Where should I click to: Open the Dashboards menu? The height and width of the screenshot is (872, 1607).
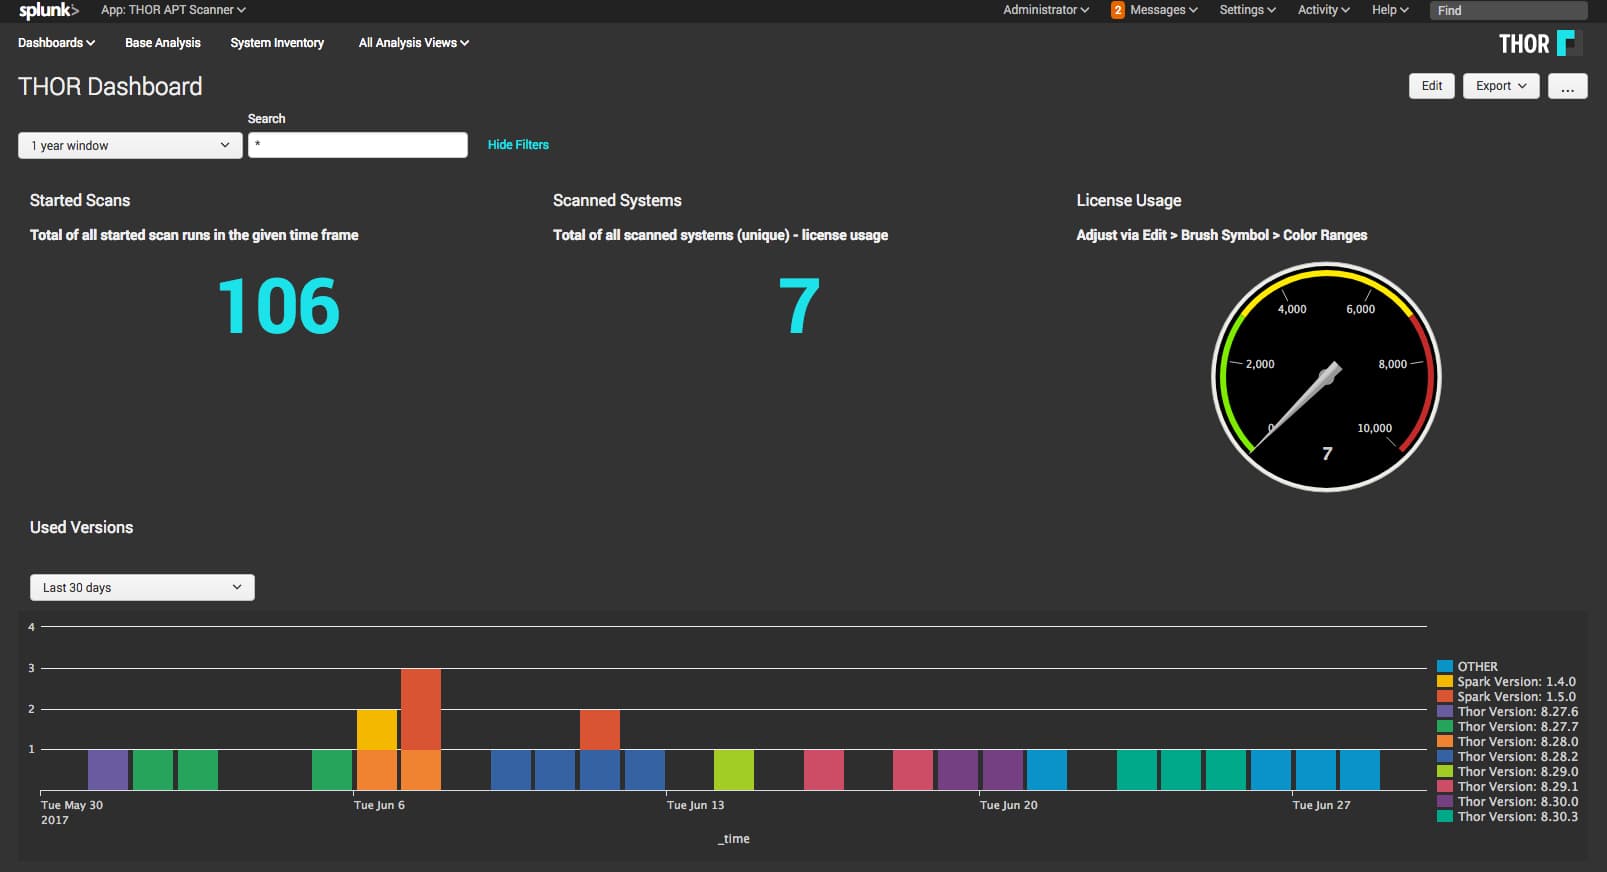point(57,43)
